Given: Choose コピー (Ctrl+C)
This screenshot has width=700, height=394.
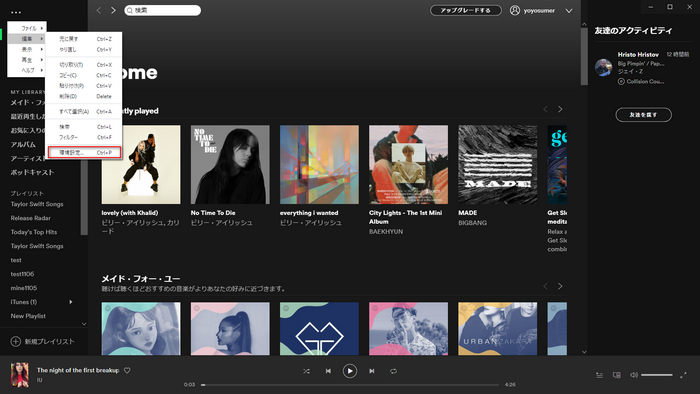Looking at the screenshot, I should click(x=84, y=75).
